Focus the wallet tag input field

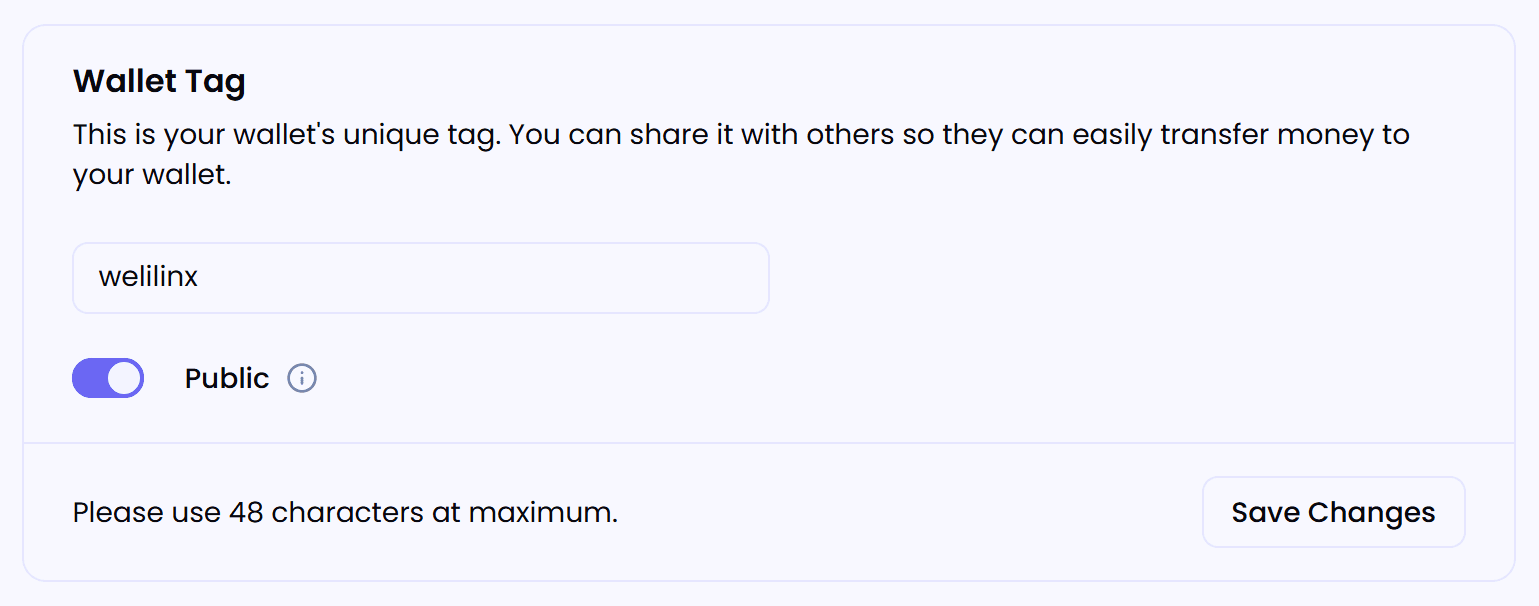click(x=420, y=278)
